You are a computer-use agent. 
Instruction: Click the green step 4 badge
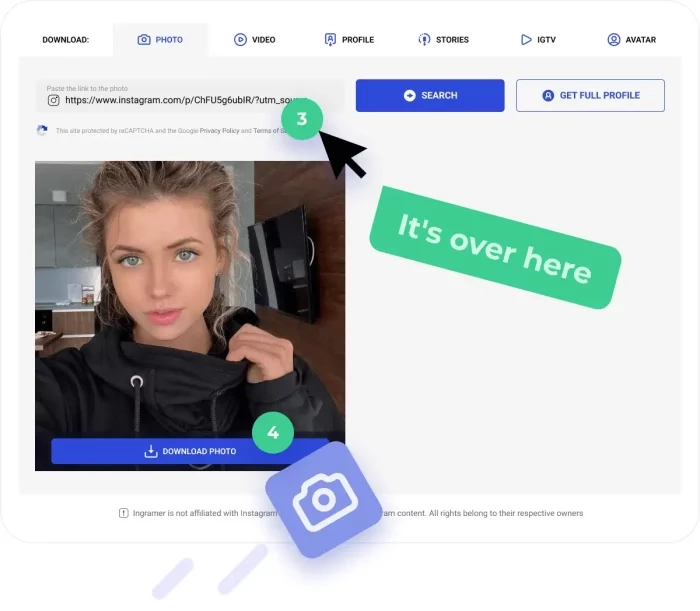[272, 433]
